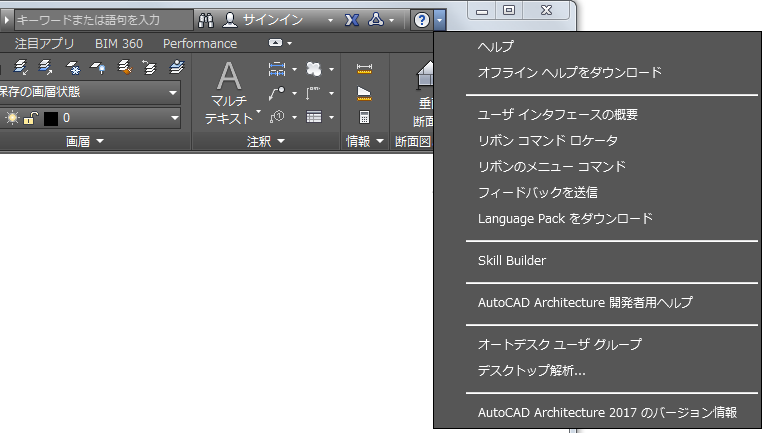Click the サインイン sign-in text button
Screen dimensions: 766x433
point(273,20)
